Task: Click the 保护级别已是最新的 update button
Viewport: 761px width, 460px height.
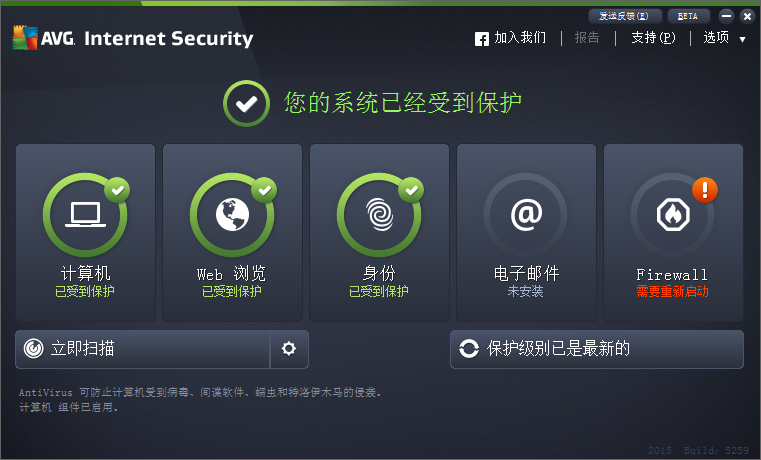Action: click(596, 349)
